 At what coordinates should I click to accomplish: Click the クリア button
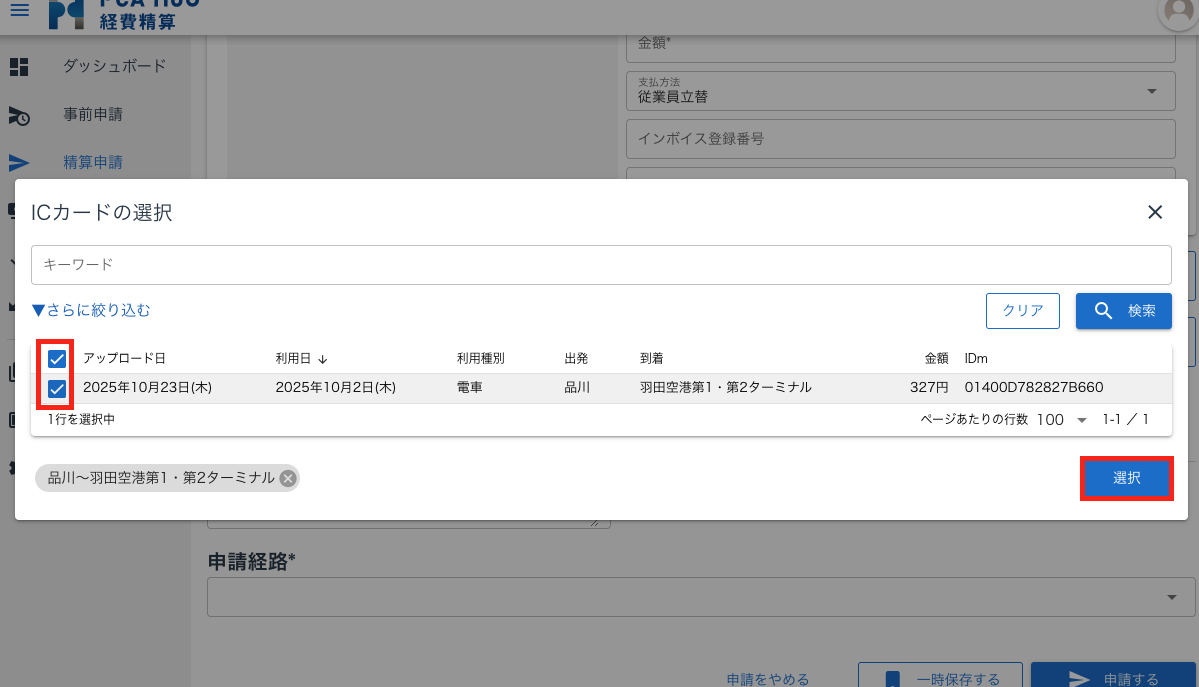click(x=1022, y=311)
